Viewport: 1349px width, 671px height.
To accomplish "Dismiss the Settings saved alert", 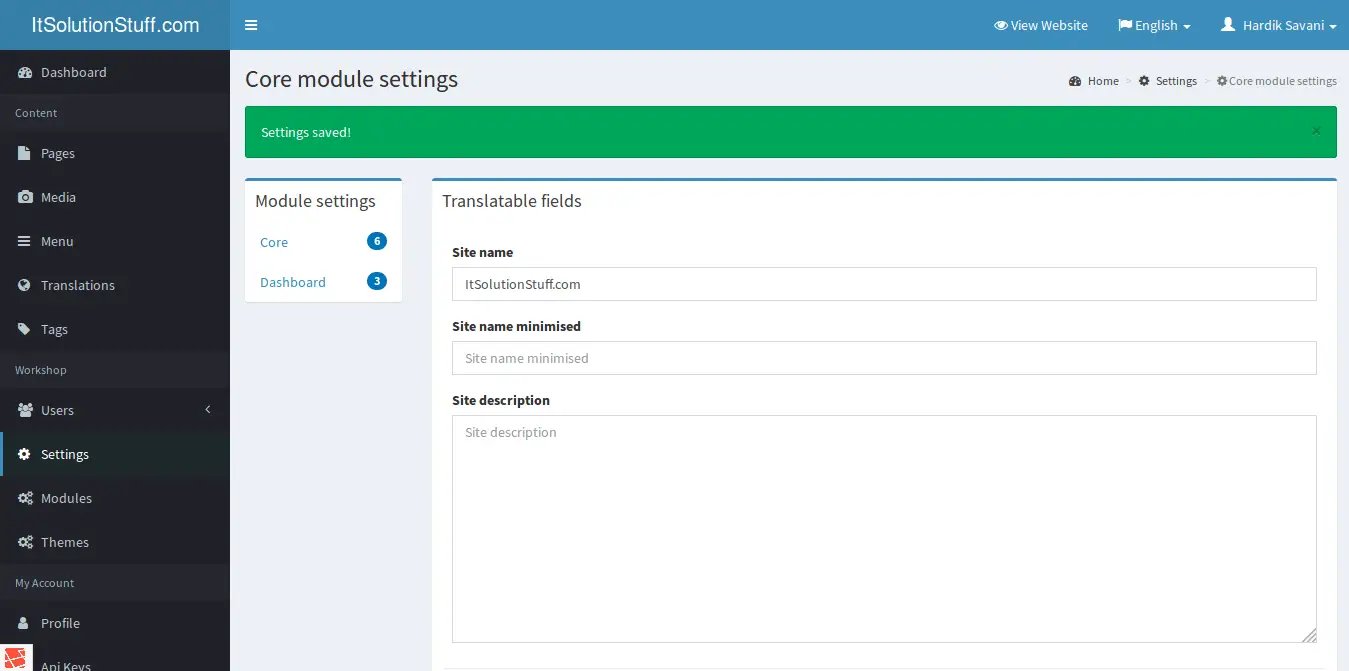I will point(1316,131).
